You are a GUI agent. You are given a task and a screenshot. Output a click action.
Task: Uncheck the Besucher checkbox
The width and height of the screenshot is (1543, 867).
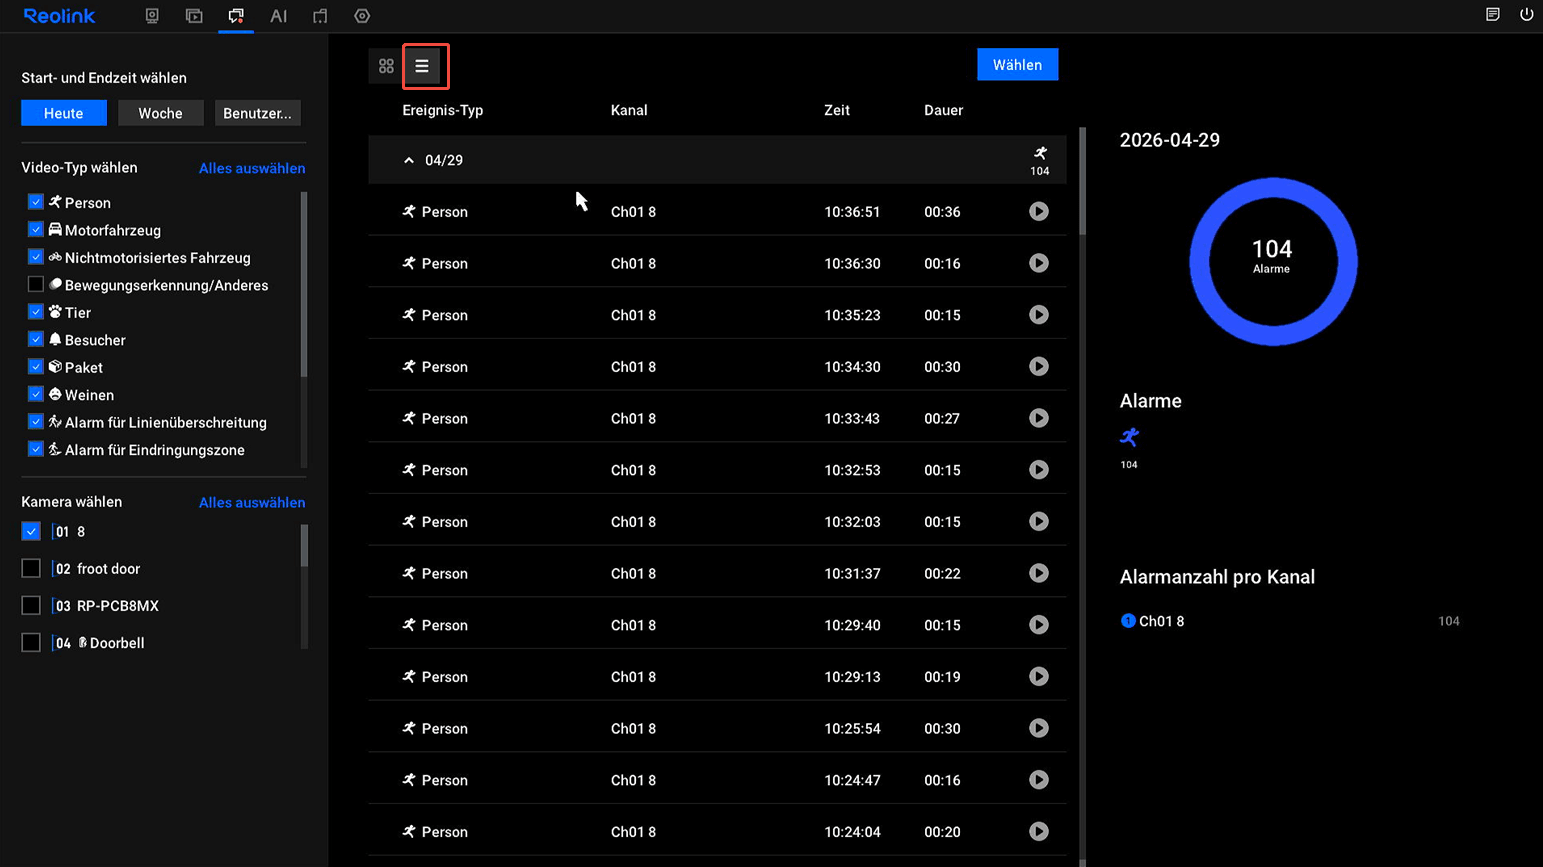pos(36,339)
